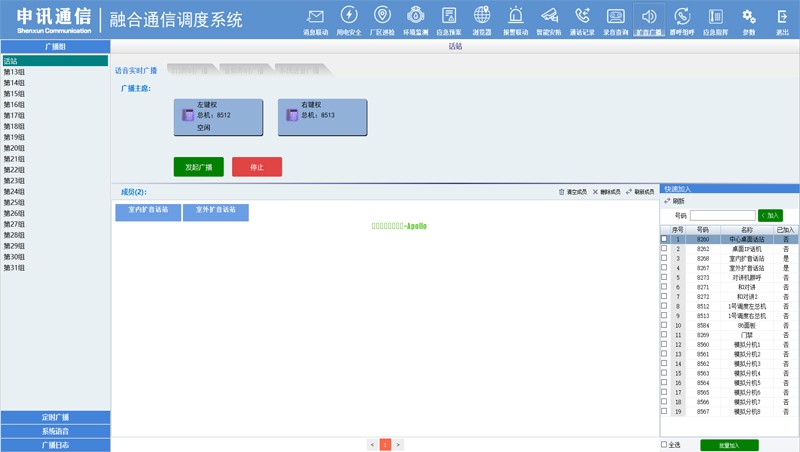Image resolution: width=800 pixels, height=452 pixels.
Task: Open the 用电安全 lightning icon
Action: [x=349, y=16]
